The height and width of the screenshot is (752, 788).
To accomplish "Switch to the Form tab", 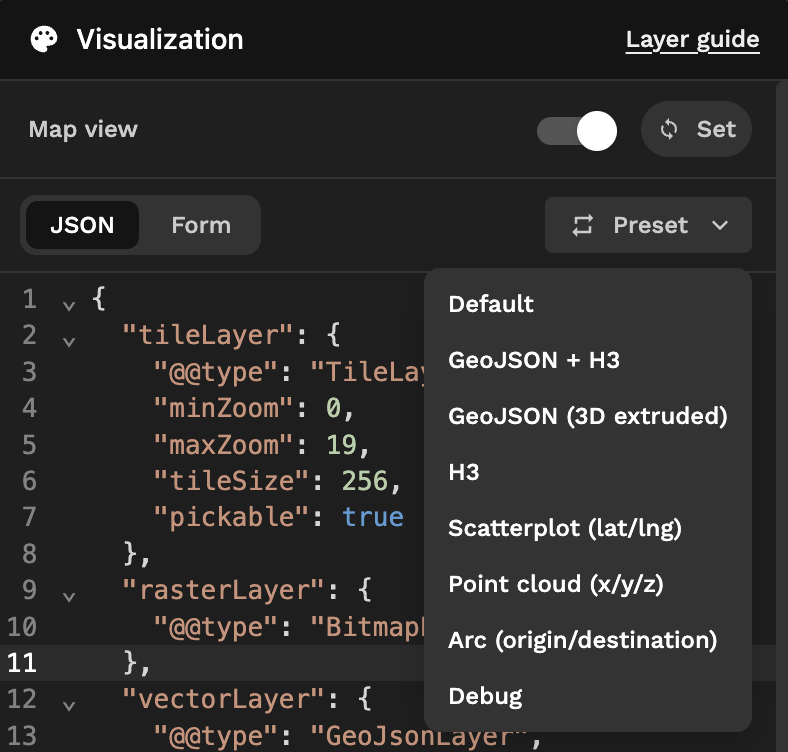I will [x=201, y=225].
